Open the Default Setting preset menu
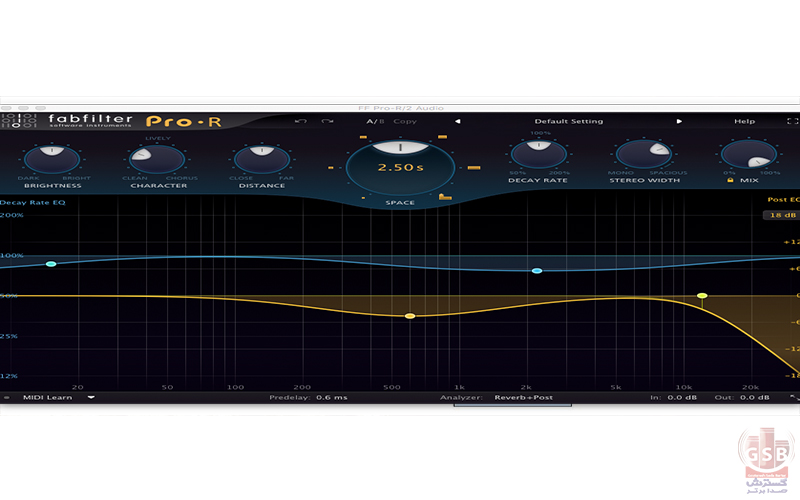Image resolution: width=800 pixels, height=500 pixels. point(568,122)
